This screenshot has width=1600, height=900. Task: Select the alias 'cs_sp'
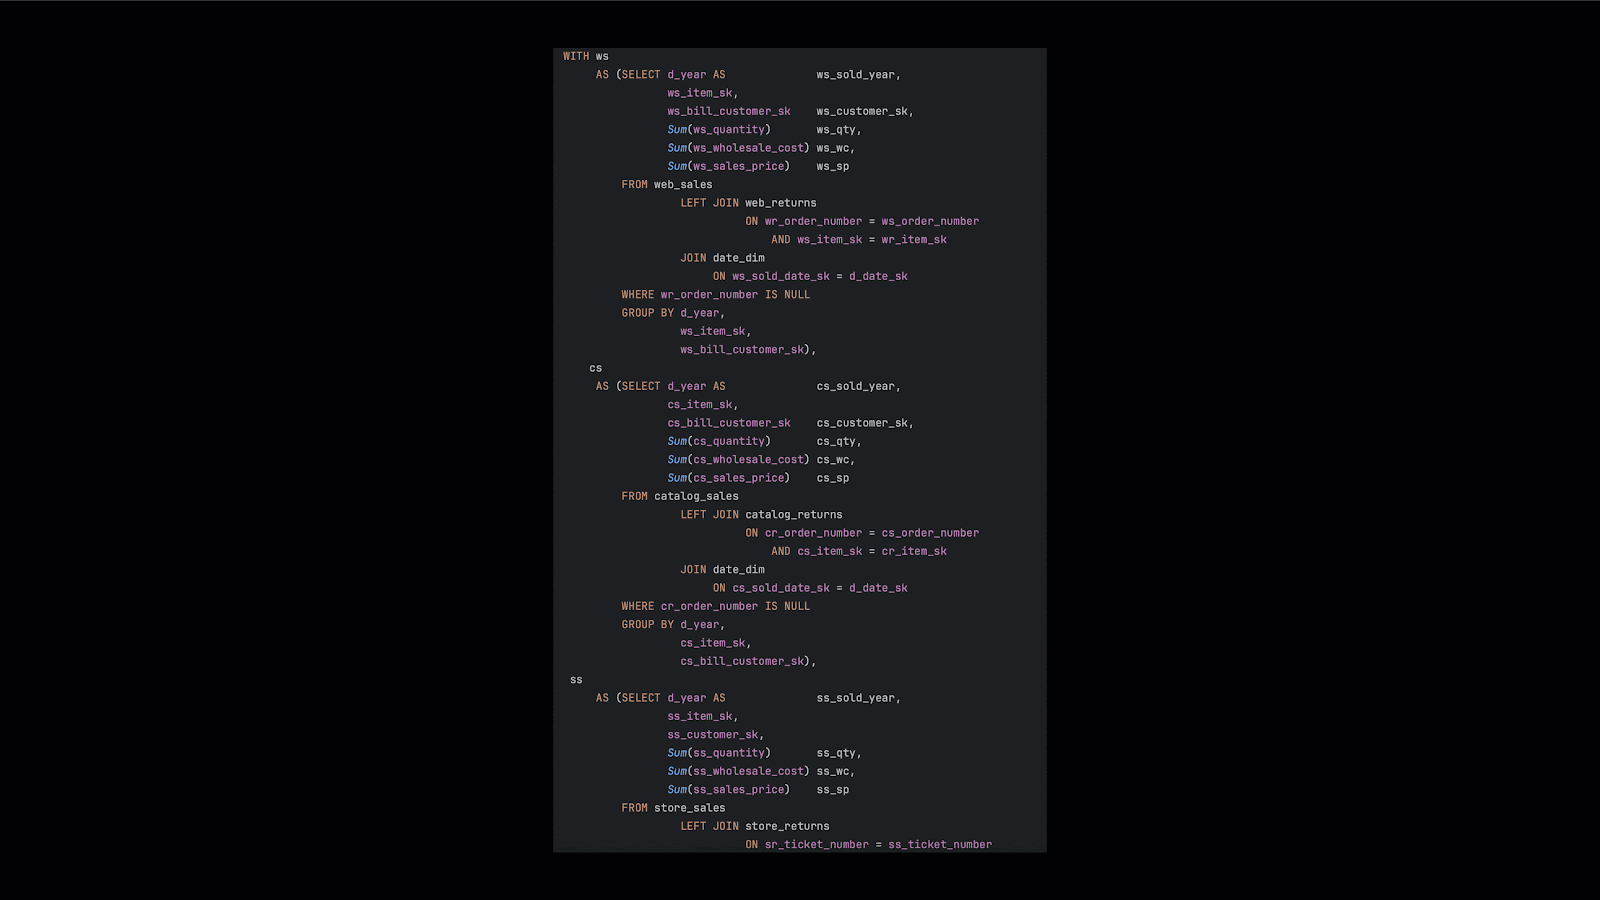(832, 478)
